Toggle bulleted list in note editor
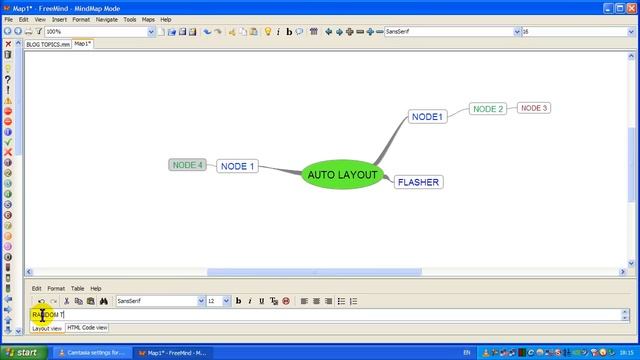This screenshot has width=640, height=360. coord(341,301)
